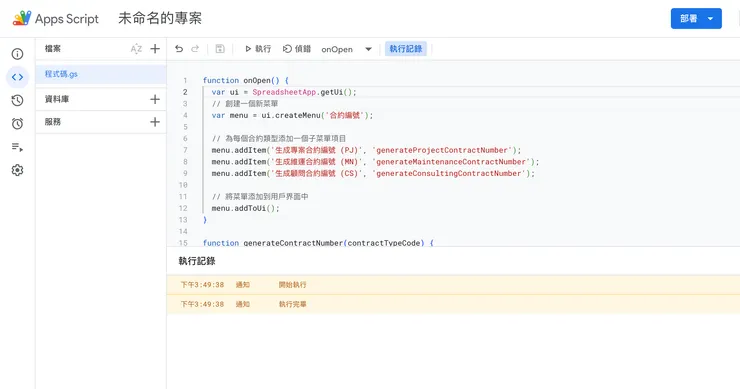Image resolution: width=740 pixels, height=389 pixels.
Task: Undo the last edit
Action: click(179, 49)
